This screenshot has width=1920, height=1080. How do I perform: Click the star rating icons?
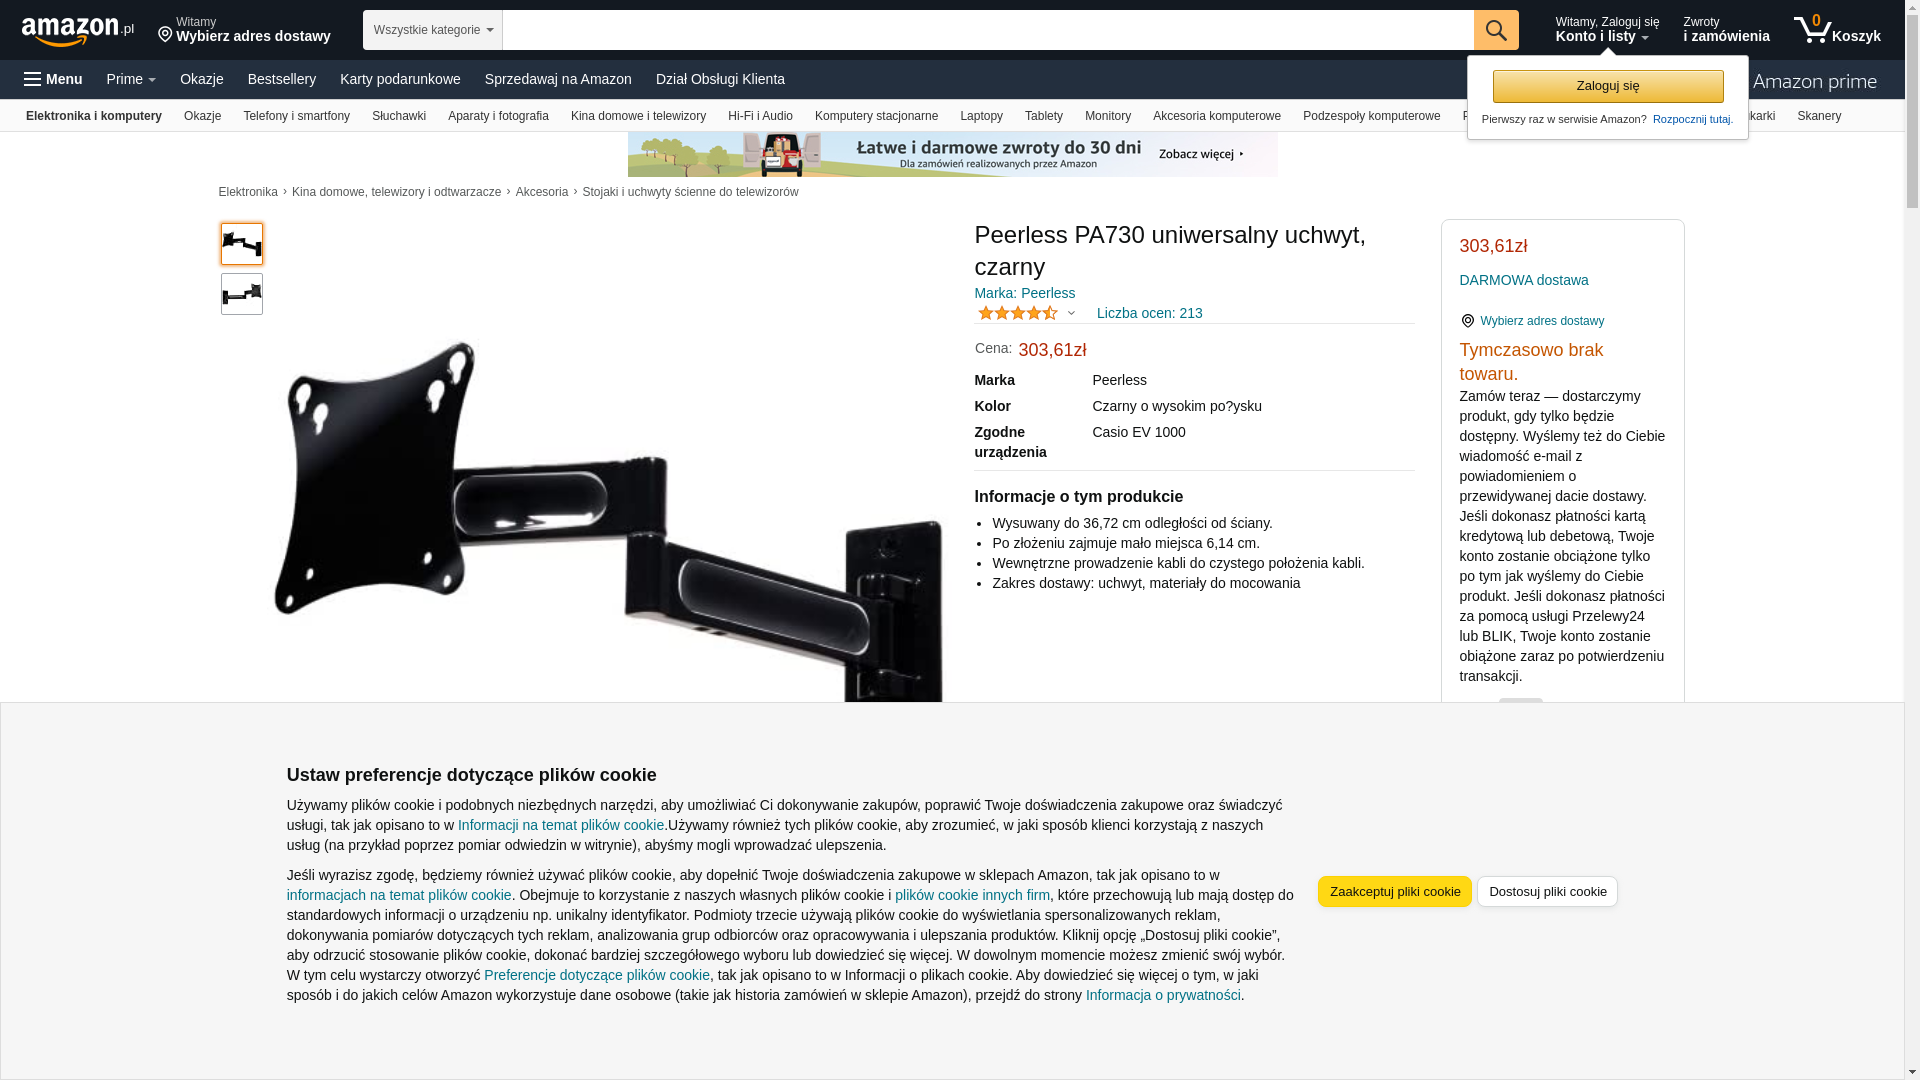click(1017, 313)
